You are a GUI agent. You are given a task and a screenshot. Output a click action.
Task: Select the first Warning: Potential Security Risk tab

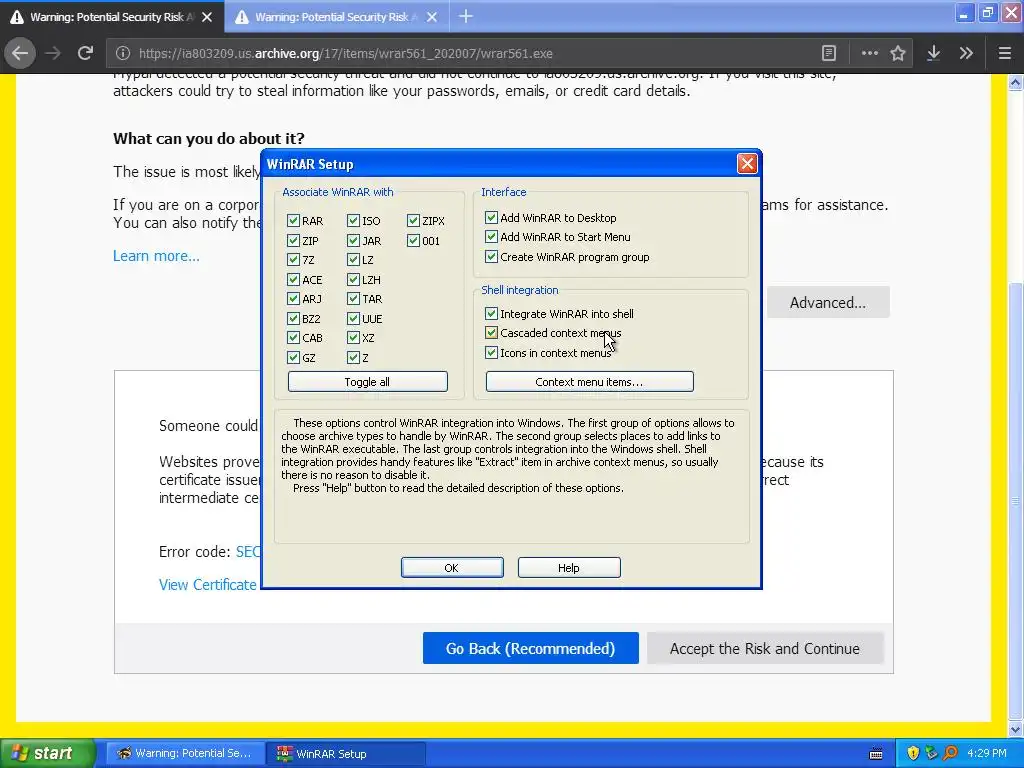(112, 16)
